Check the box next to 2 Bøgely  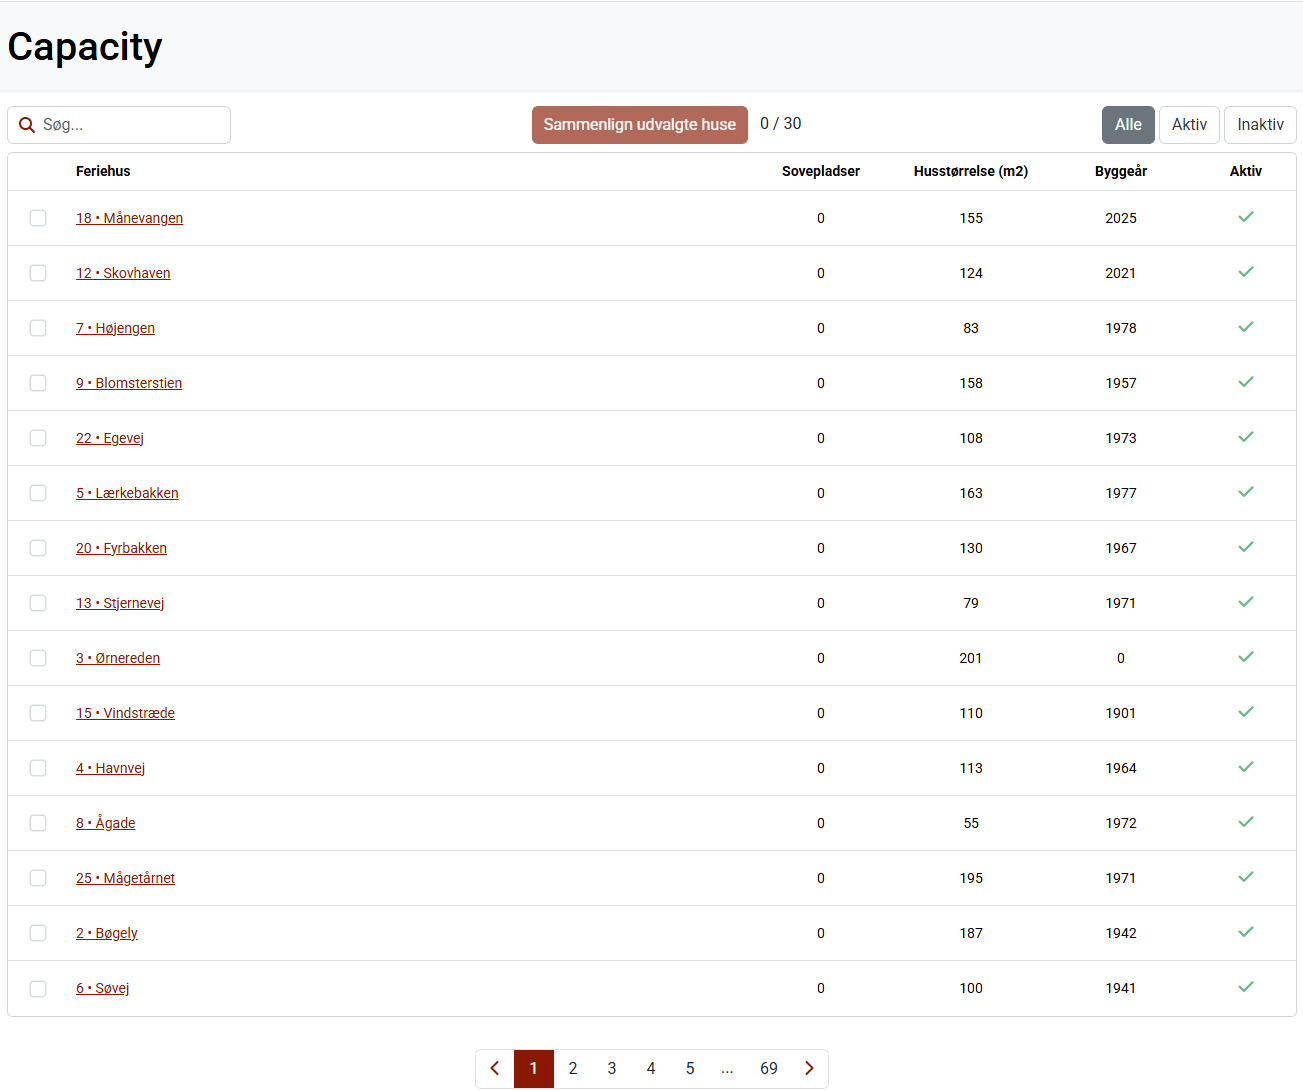[x=38, y=933]
